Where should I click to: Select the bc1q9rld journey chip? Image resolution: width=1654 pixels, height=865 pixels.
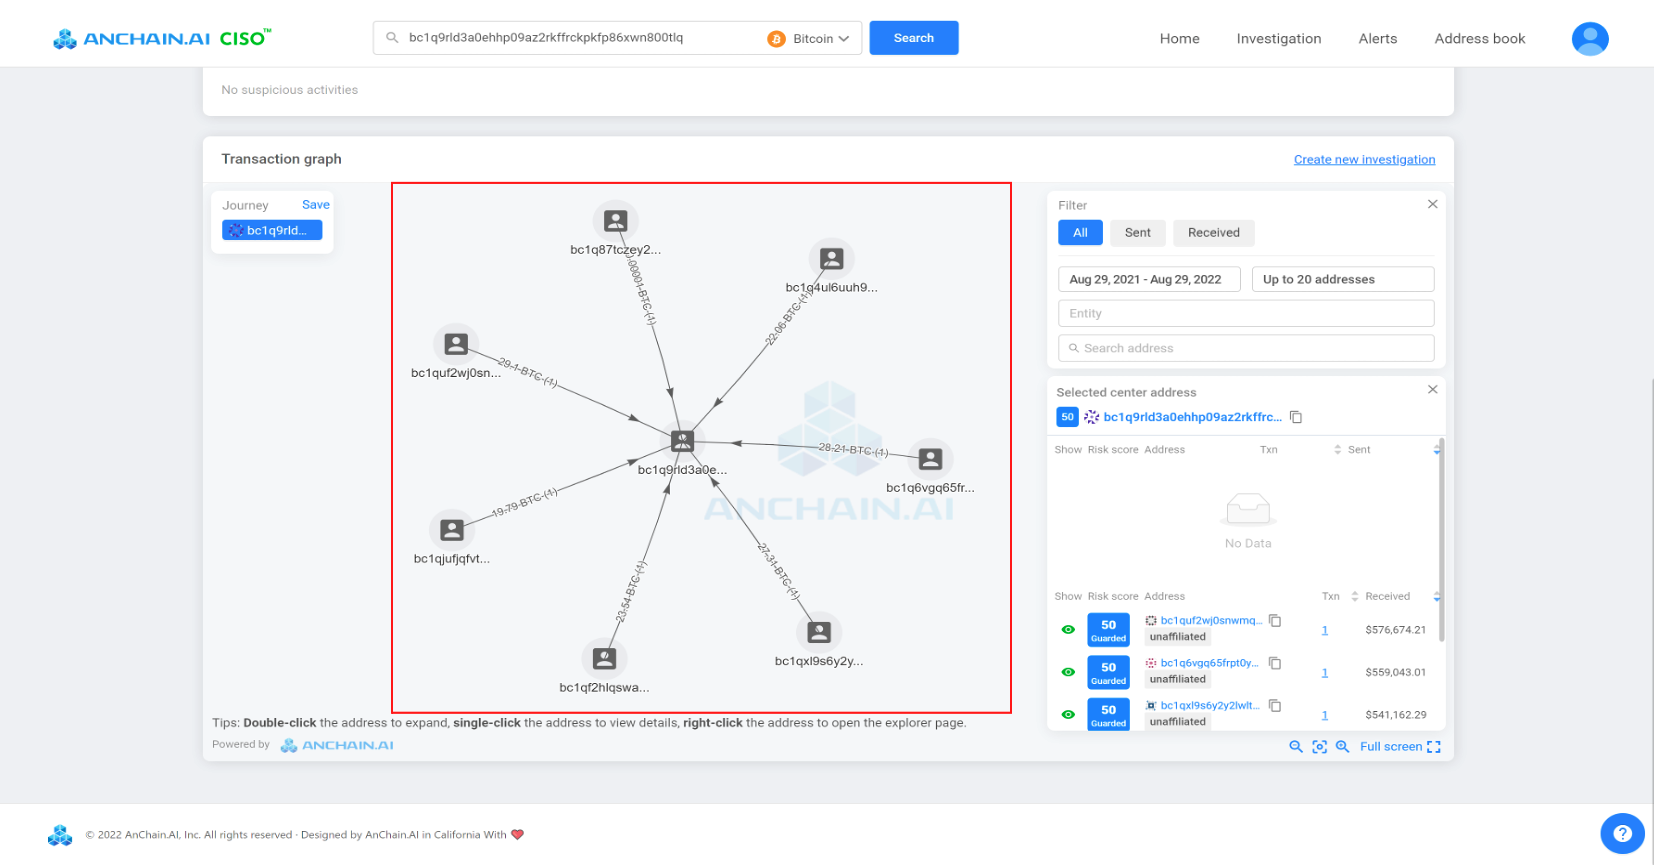click(272, 231)
